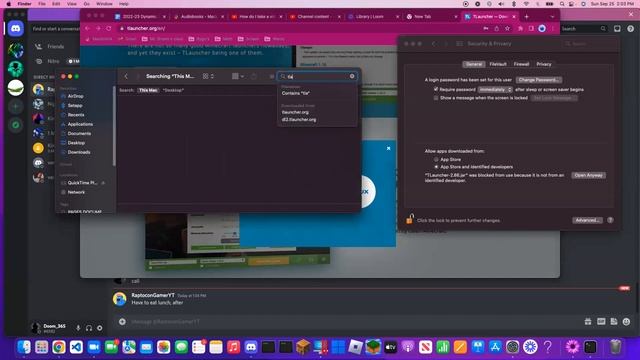Open the Finder menu in menu bar

24,4
